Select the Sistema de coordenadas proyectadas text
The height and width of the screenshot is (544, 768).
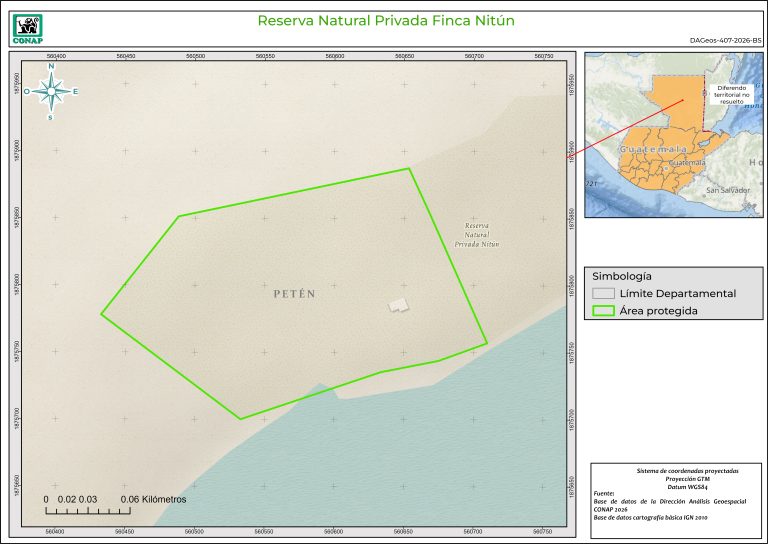674,469
